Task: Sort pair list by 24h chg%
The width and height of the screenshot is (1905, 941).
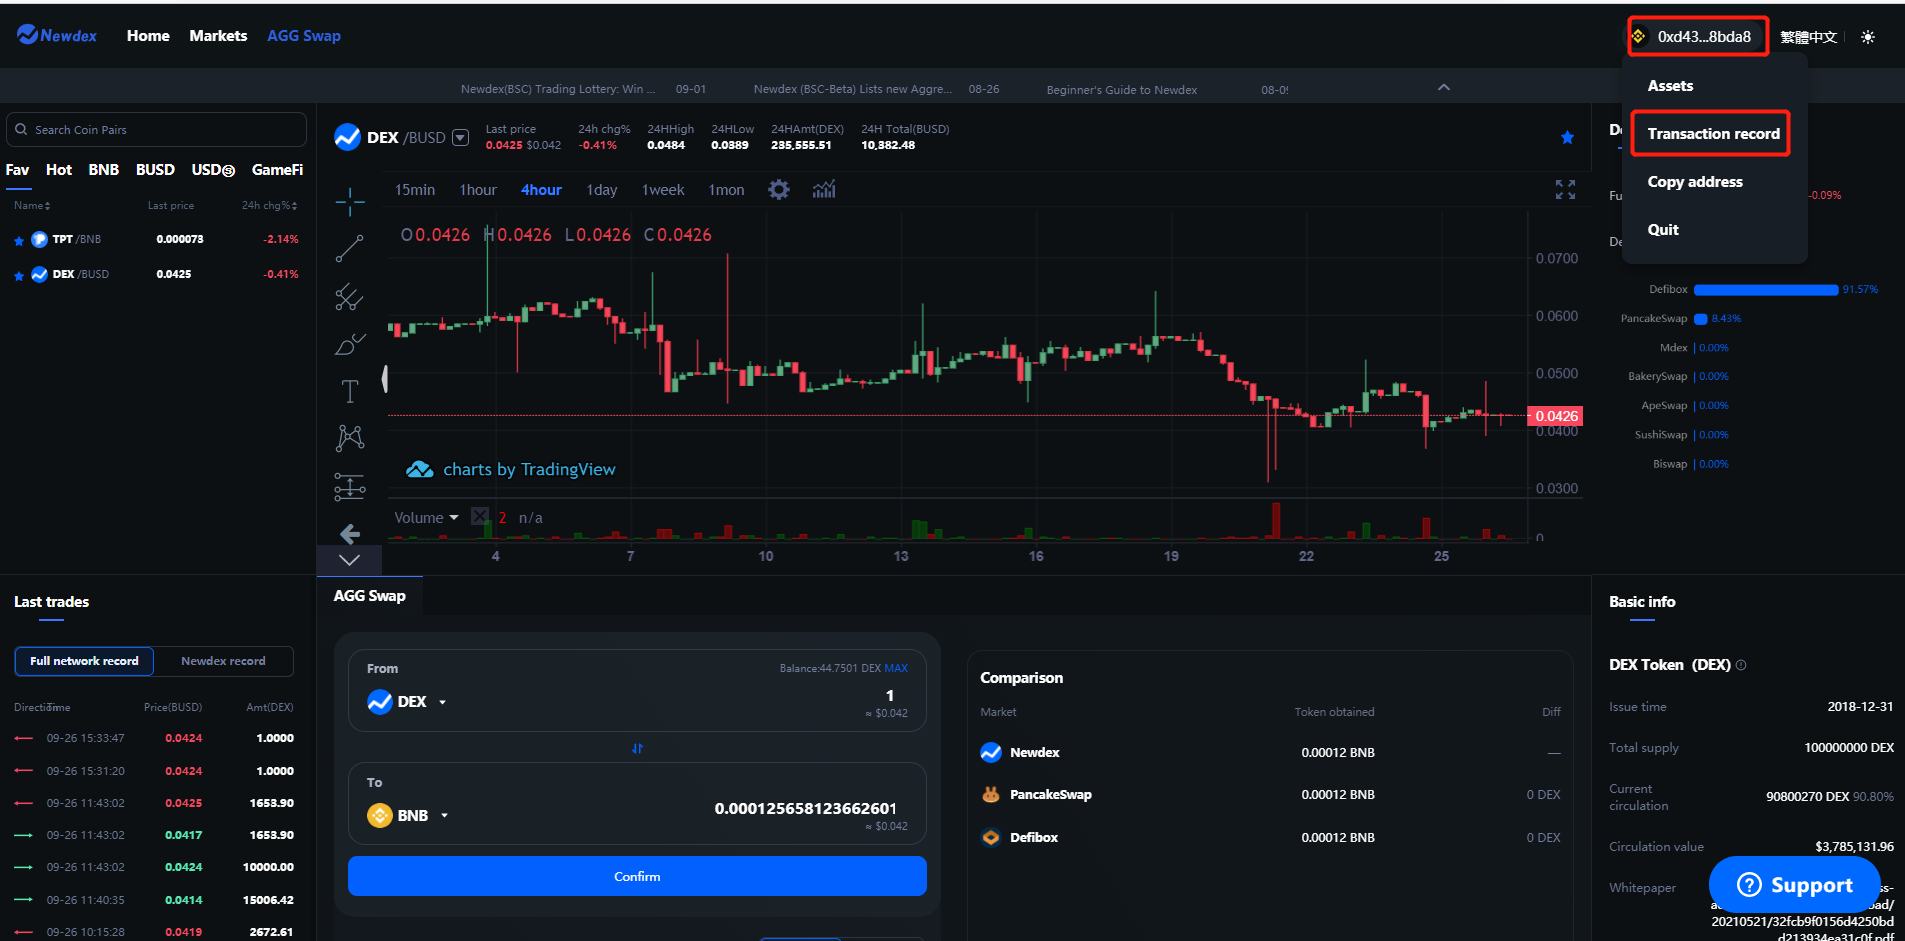Action: pos(269,205)
